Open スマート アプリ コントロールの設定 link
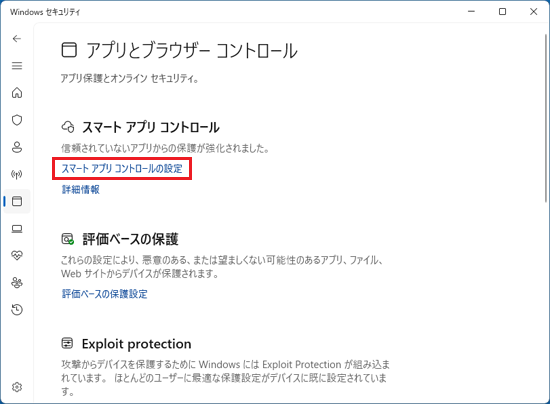 [122, 169]
